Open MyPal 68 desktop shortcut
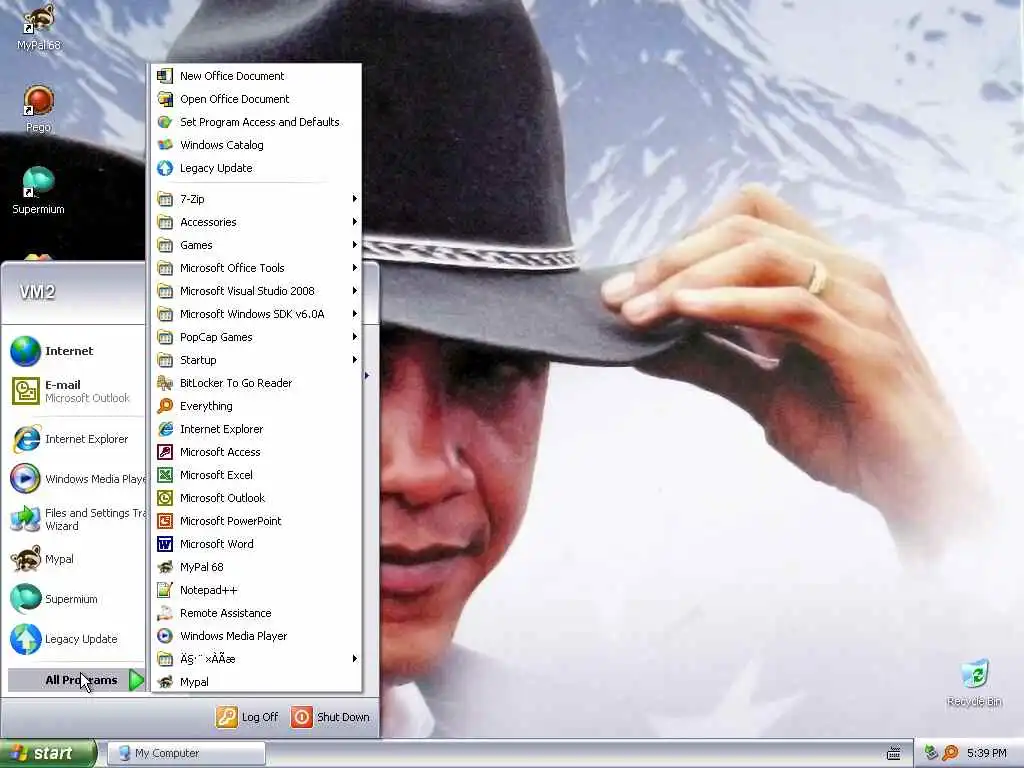1024x768 pixels. click(38, 26)
